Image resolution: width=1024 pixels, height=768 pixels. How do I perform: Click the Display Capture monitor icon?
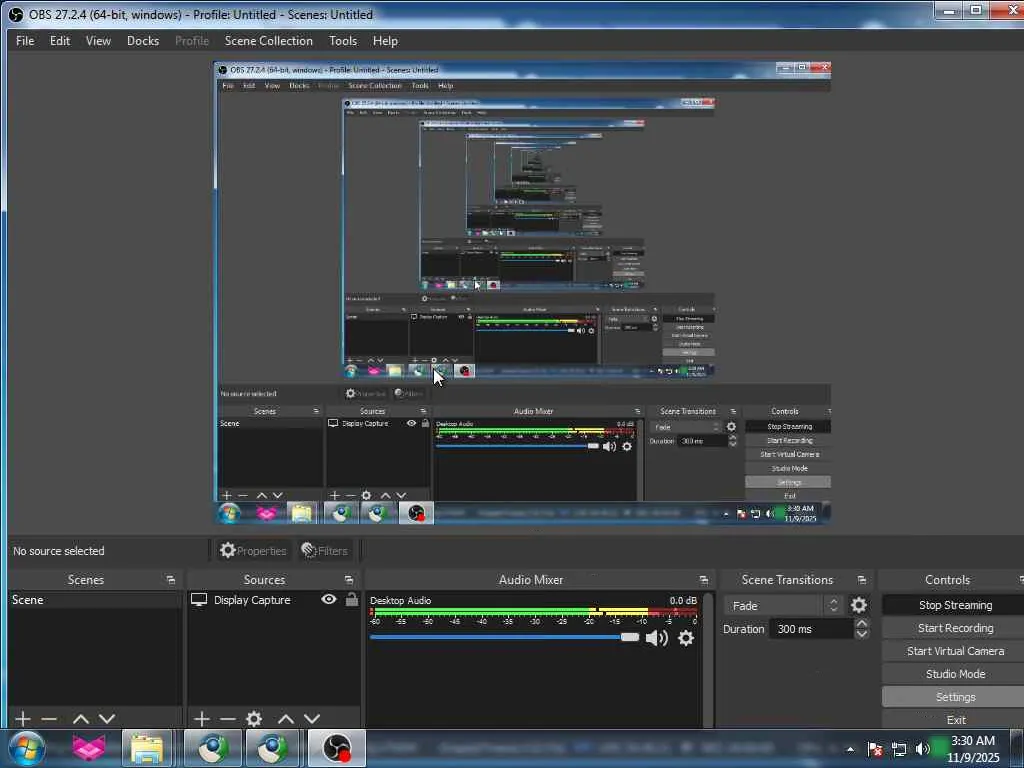[x=199, y=600]
